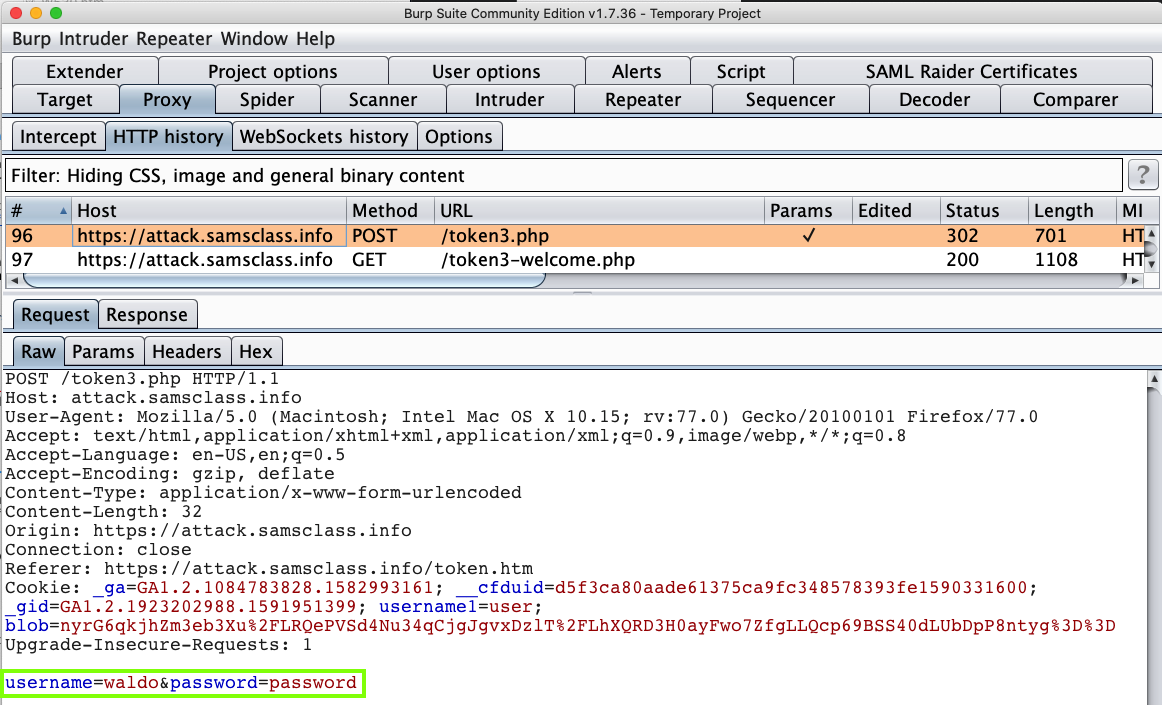Switch to the Params view tab

pyautogui.click(x=103, y=351)
